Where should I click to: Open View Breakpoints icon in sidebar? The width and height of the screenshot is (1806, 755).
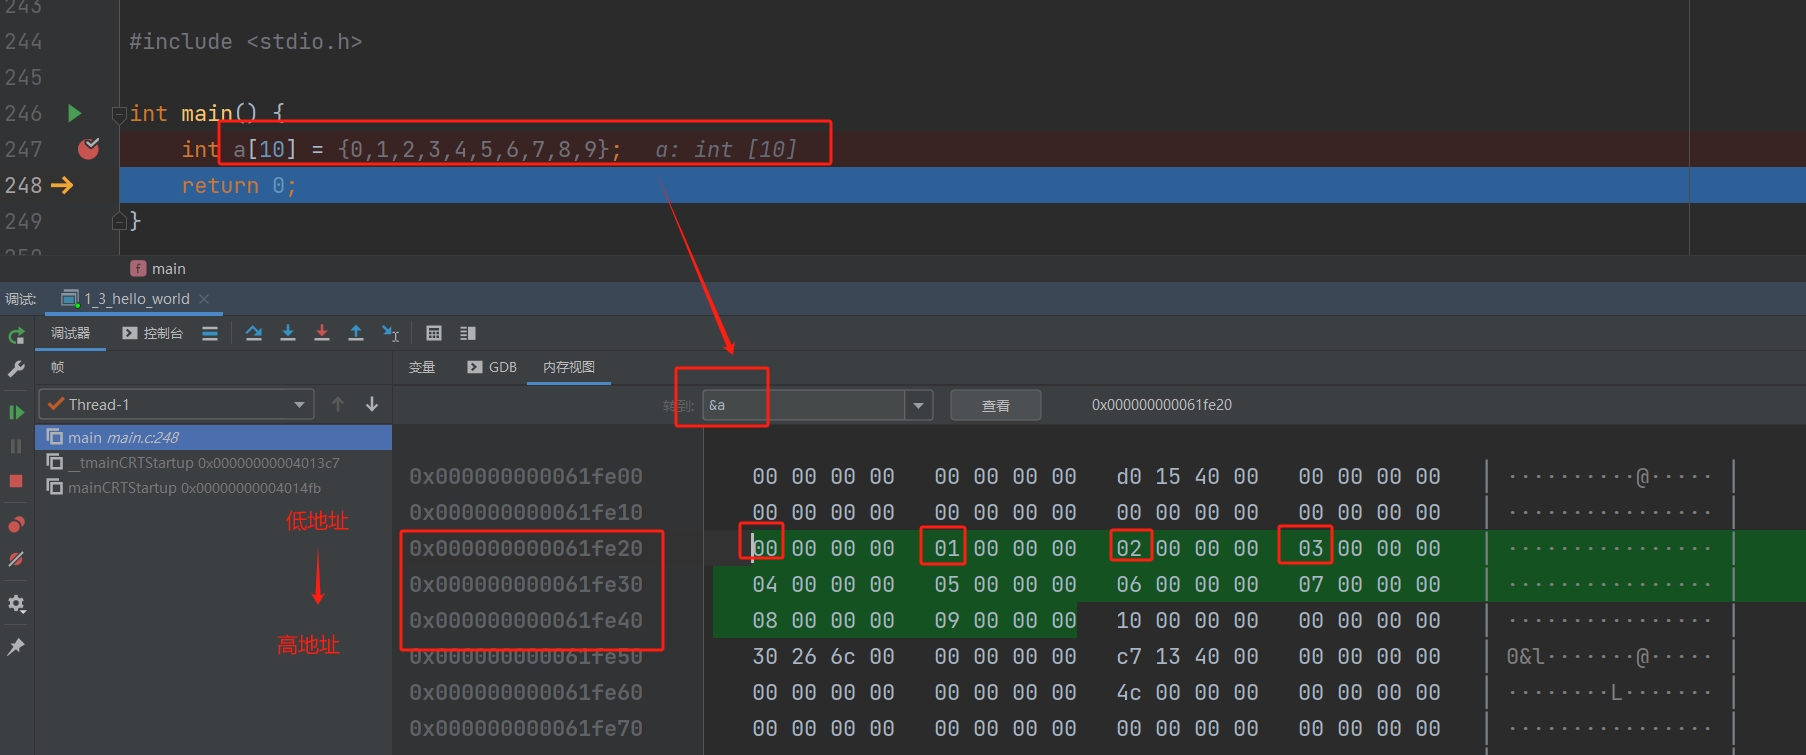(16, 525)
